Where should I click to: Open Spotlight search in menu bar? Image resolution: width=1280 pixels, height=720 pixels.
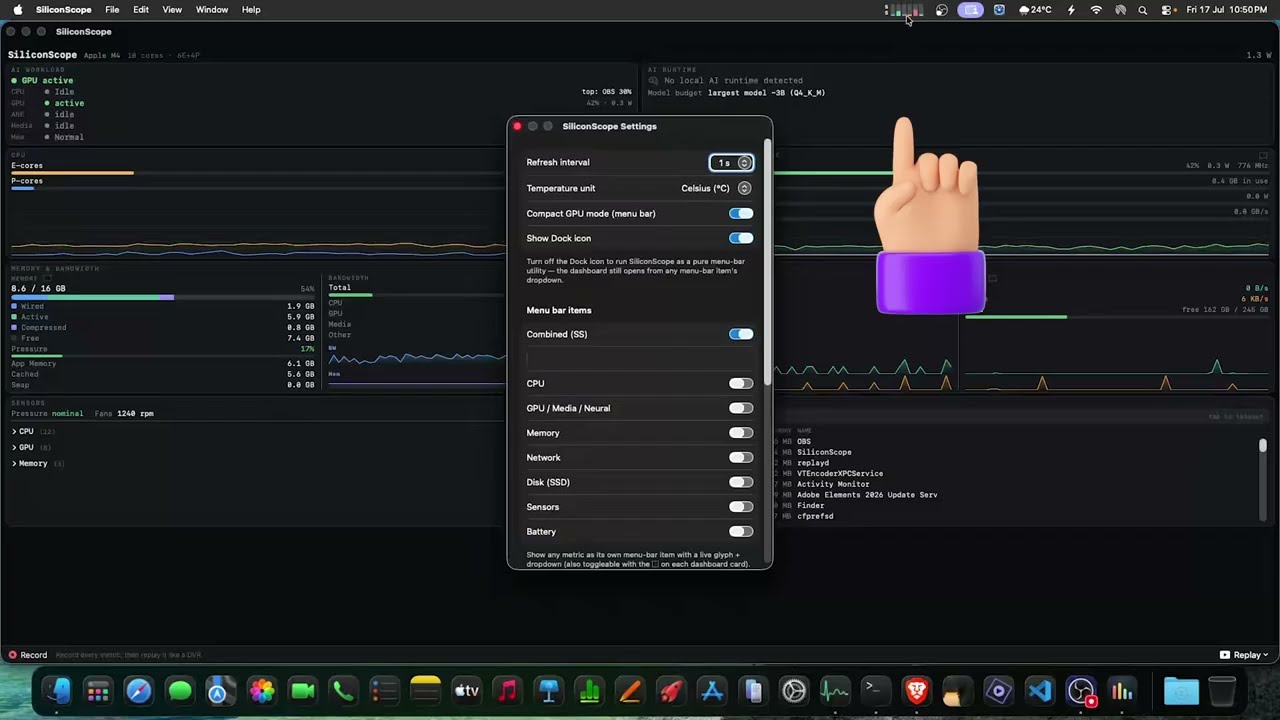tap(1143, 10)
